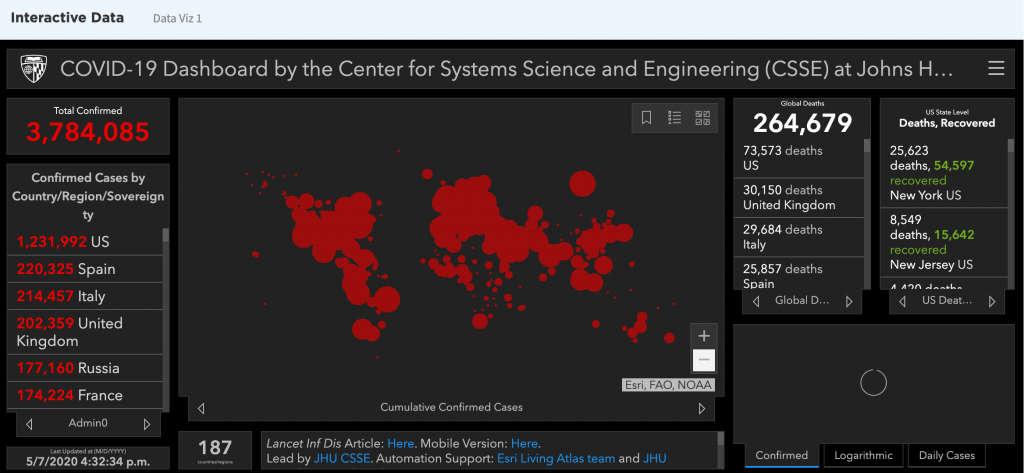Click right arrow beside Admin0
The image size is (1024, 473).
pyautogui.click(x=146, y=423)
